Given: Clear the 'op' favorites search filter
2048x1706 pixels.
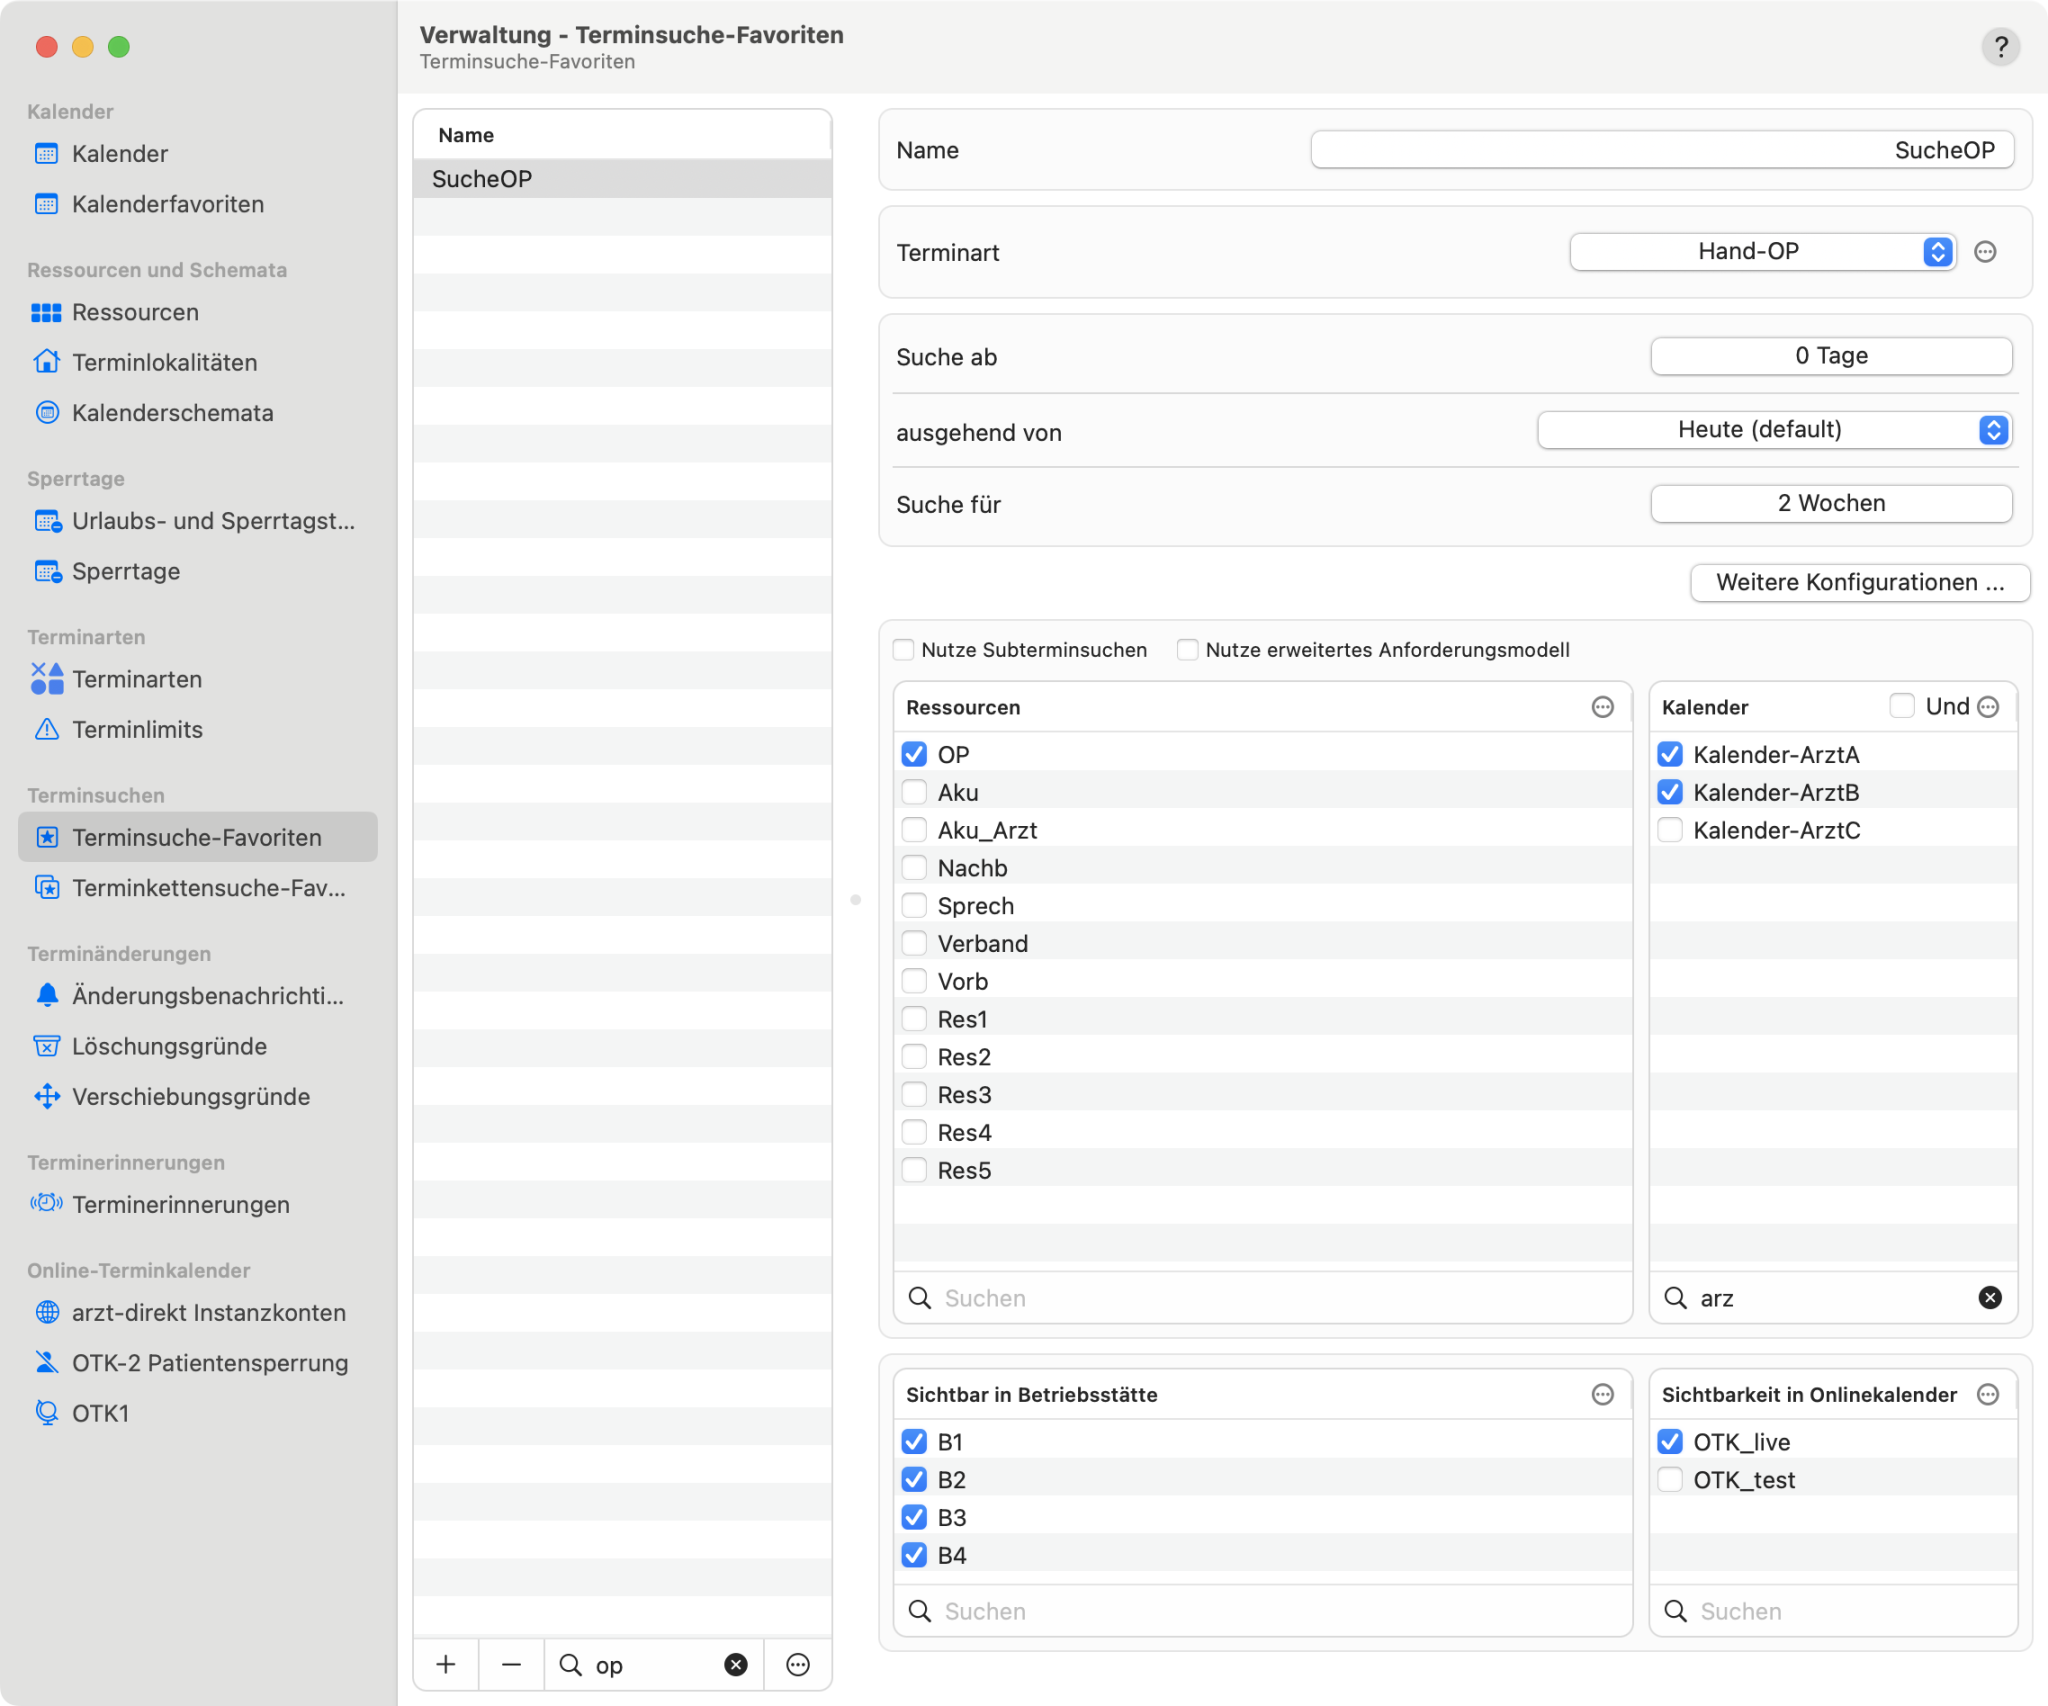Looking at the screenshot, I should point(736,1664).
